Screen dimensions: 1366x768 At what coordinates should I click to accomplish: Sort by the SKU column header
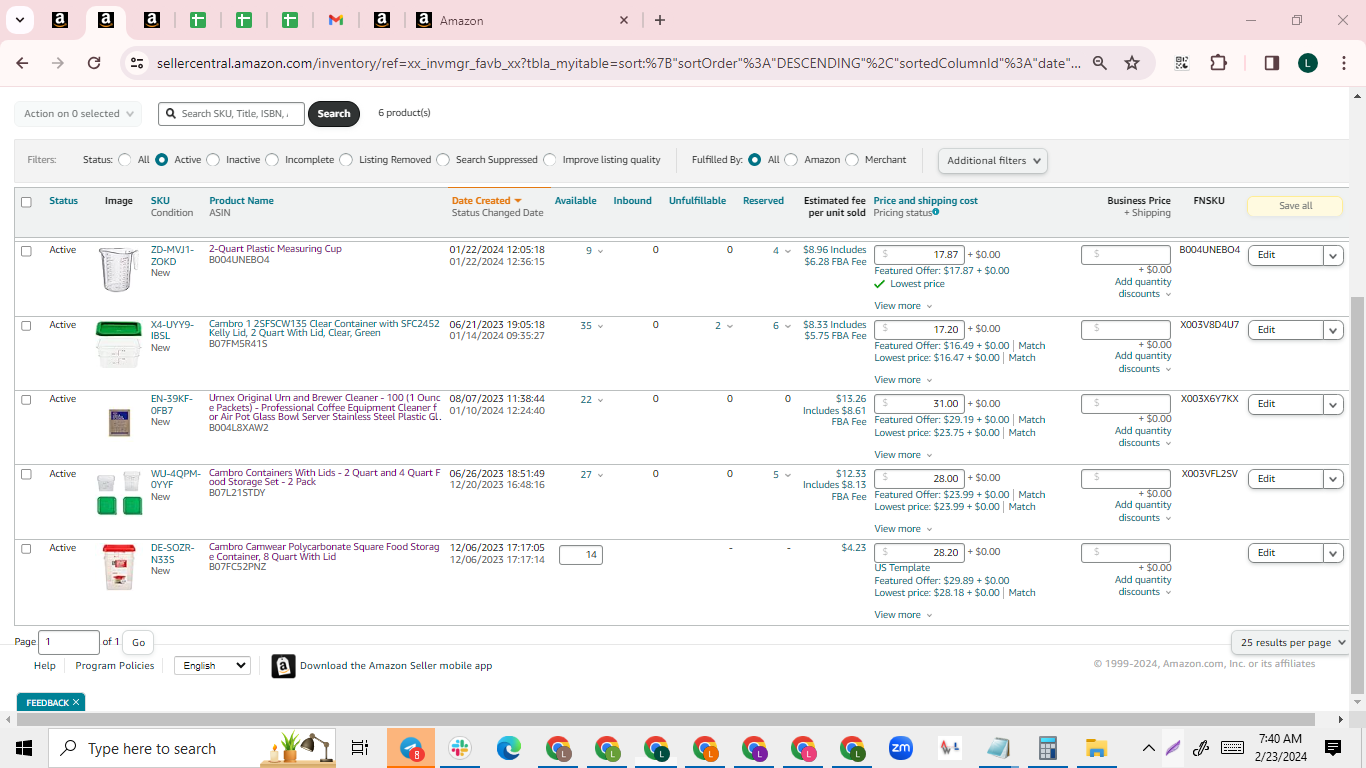click(160, 201)
